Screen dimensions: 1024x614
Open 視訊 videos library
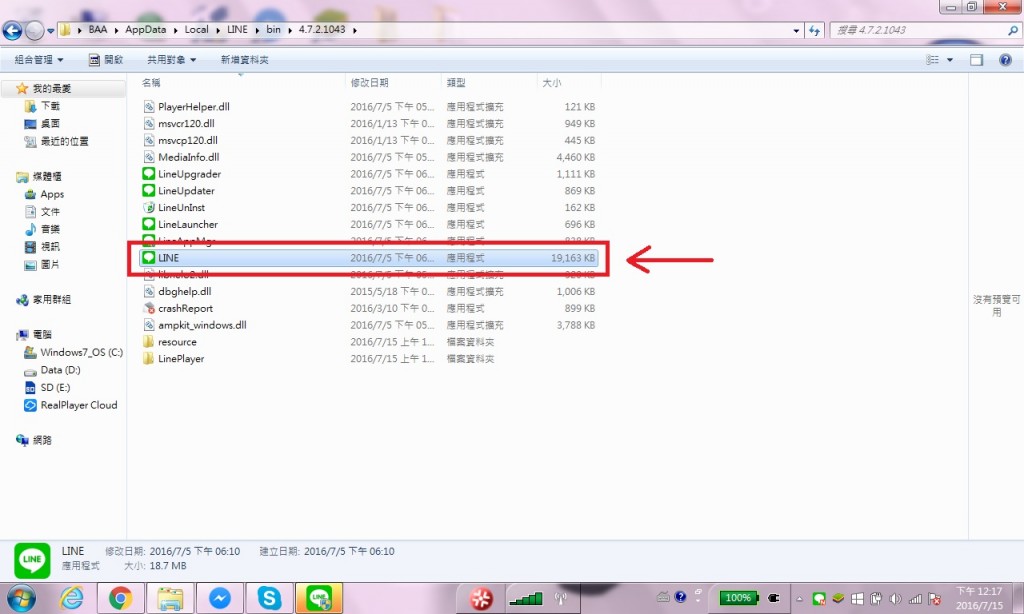coord(50,247)
